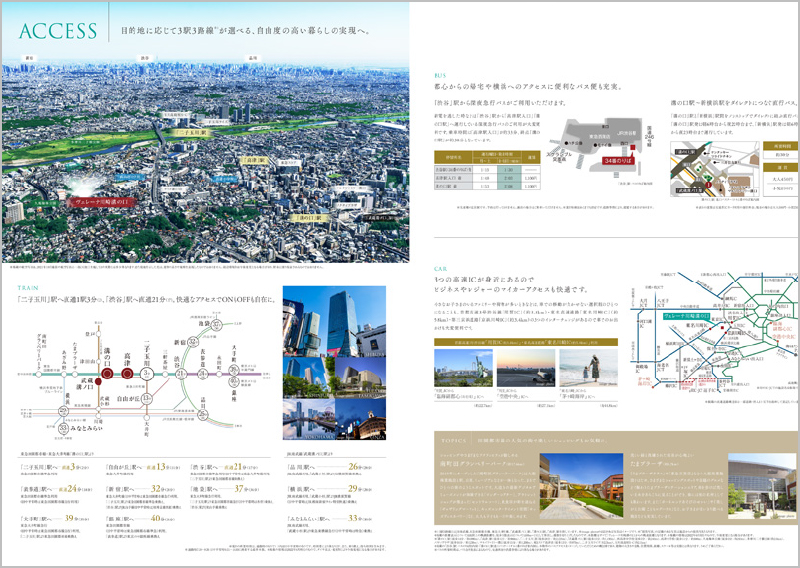Click the JR渋谷駅 label on the bus map

click(x=627, y=133)
